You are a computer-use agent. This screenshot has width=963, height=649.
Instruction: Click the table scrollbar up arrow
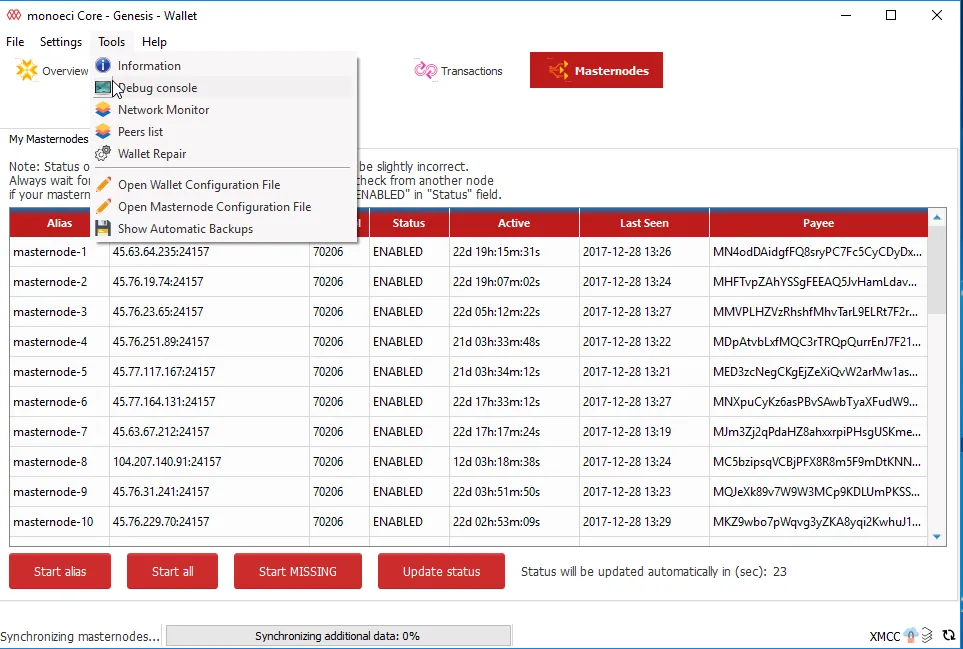937,217
